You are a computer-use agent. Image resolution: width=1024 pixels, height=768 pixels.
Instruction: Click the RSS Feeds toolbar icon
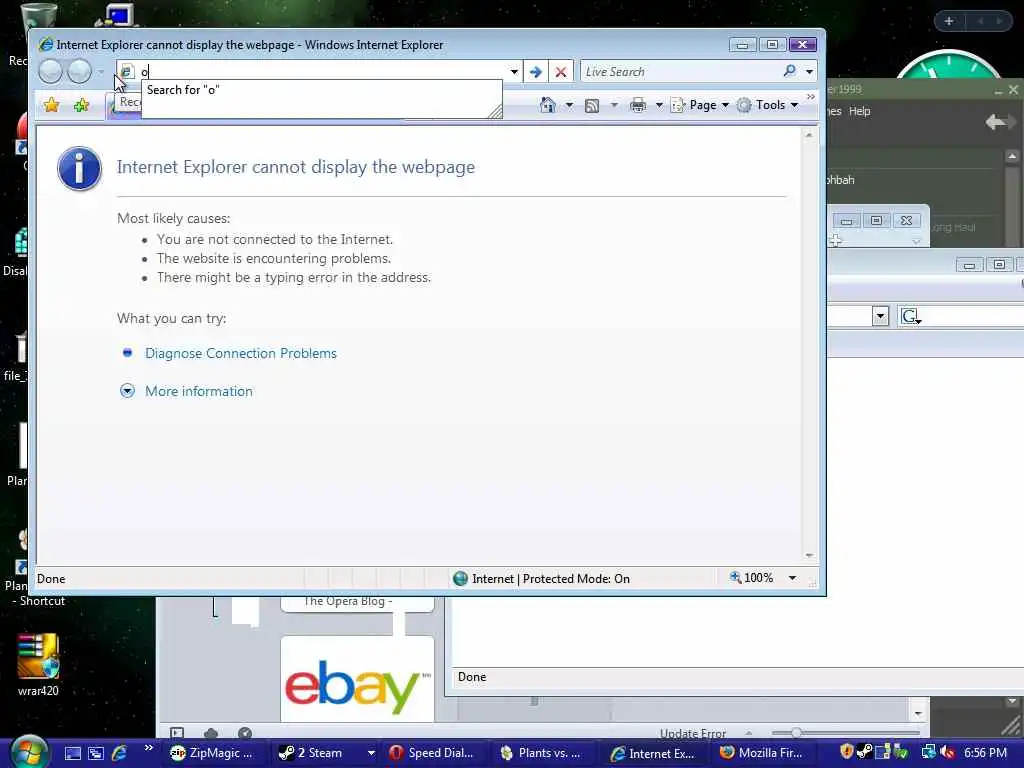click(592, 105)
